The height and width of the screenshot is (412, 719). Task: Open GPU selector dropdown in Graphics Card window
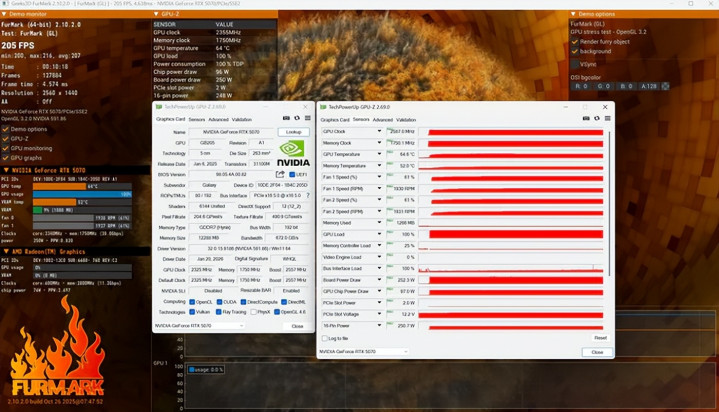(x=199, y=325)
